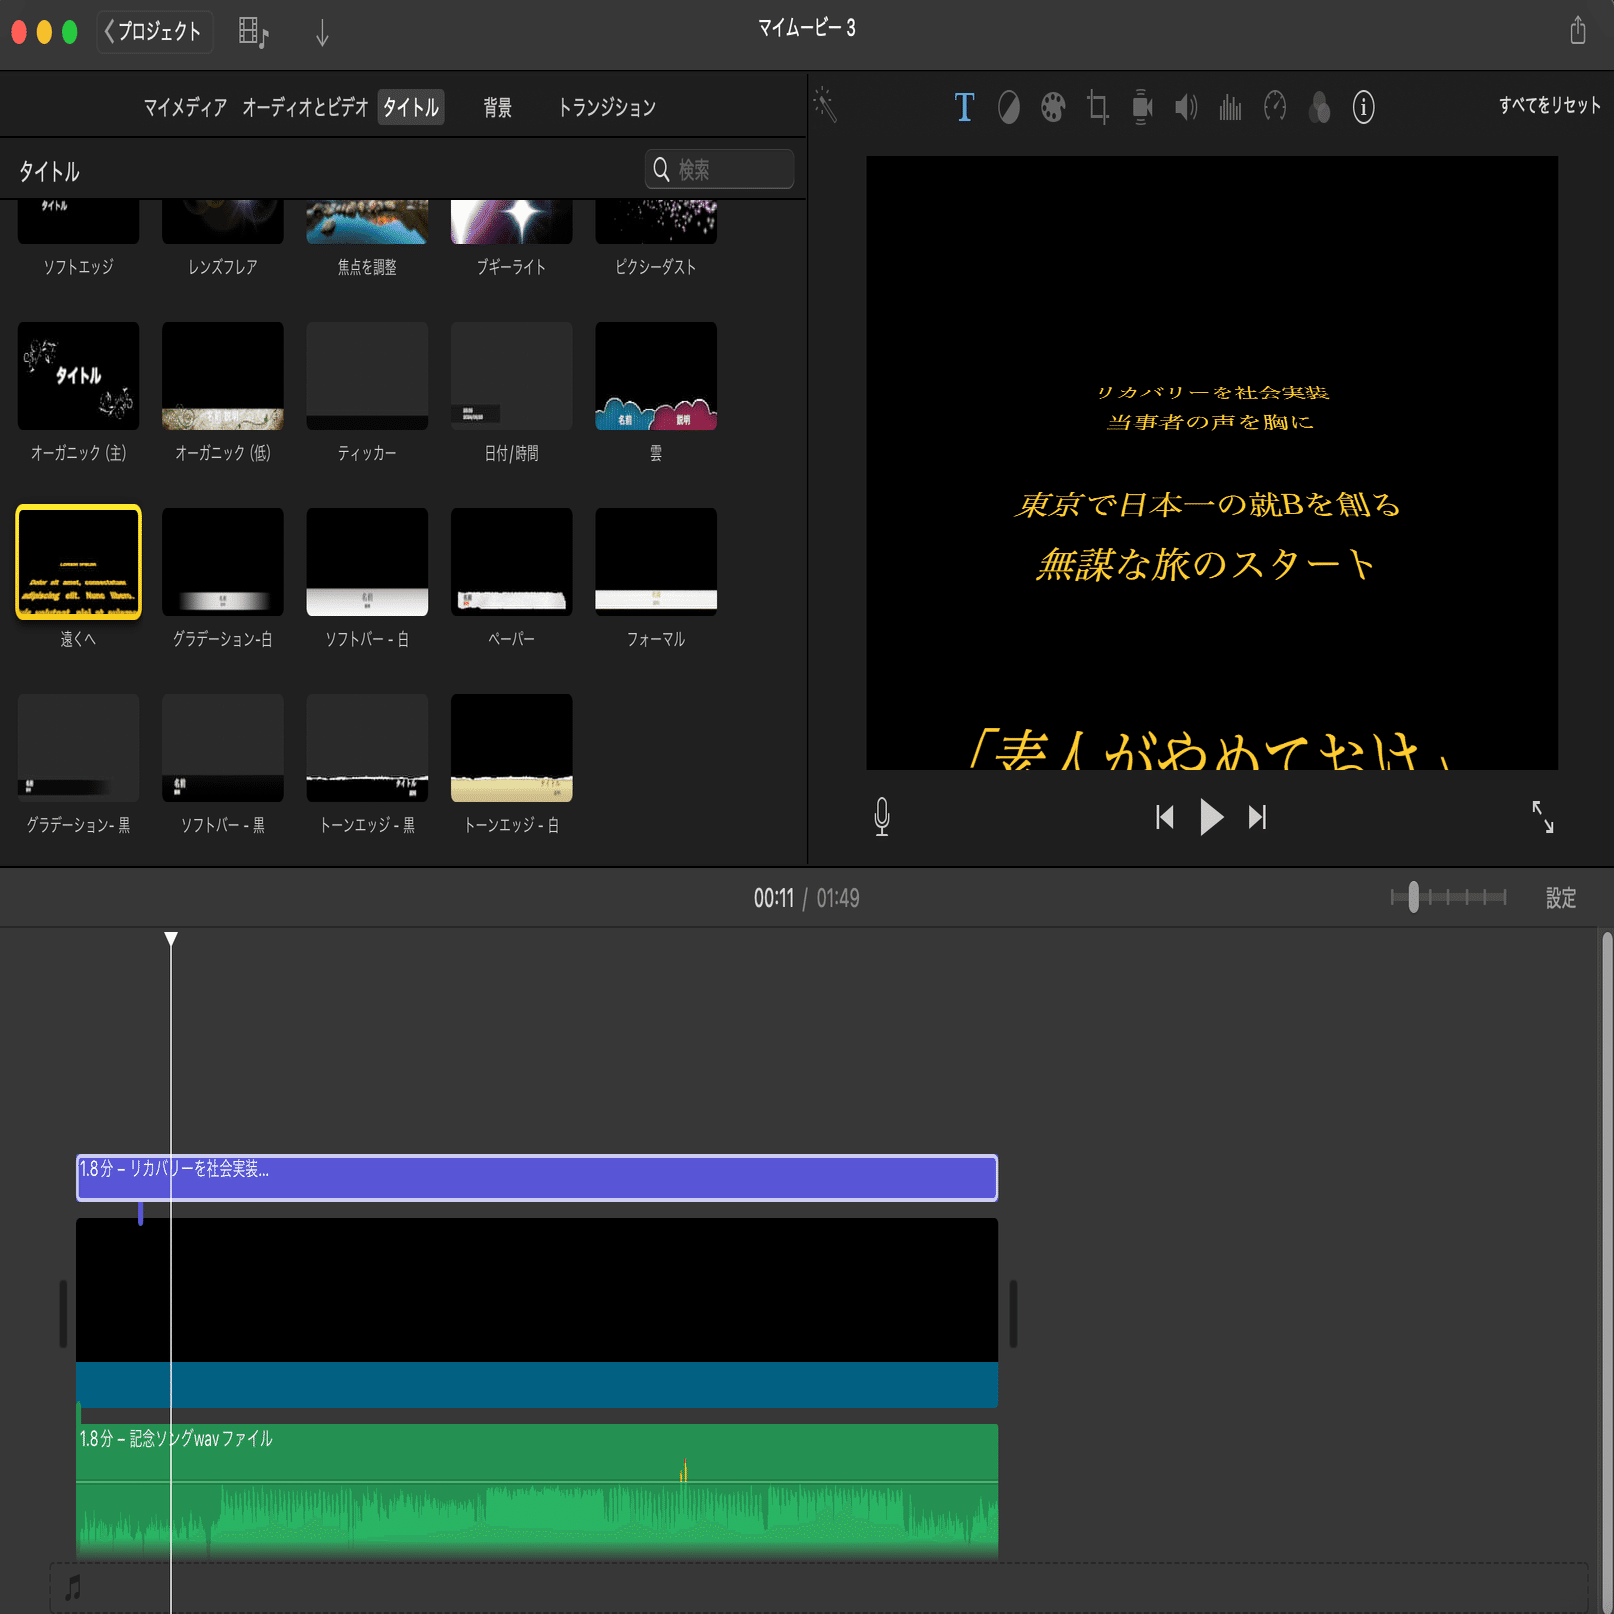
Task: Select the 記念ソングwav audio clip
Action: pyautogui.click(x=537, y=1490)
